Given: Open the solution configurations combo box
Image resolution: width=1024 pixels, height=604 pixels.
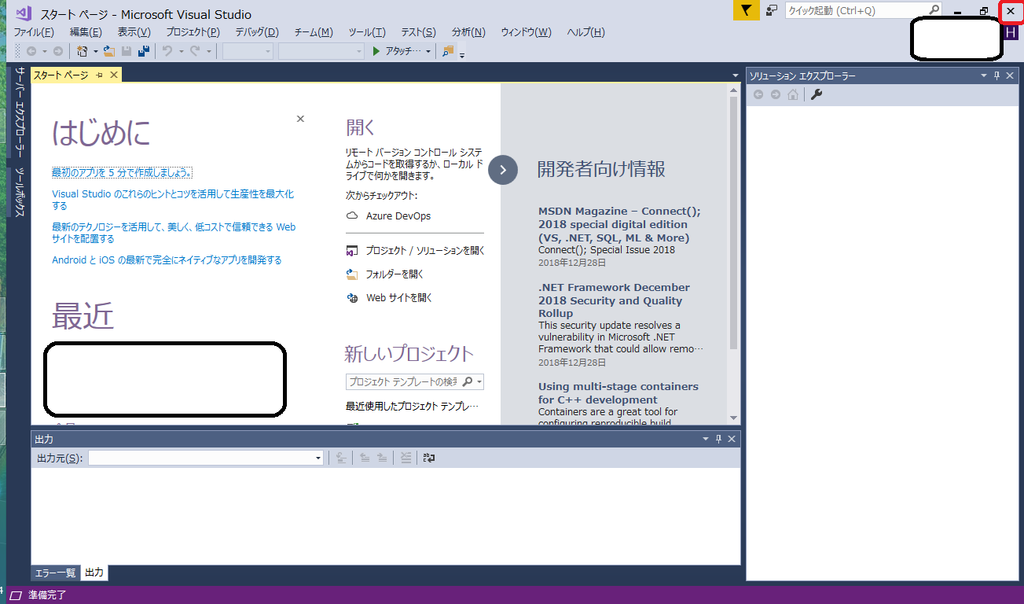Looking at the screenshot, I should [x=248, y=51].
